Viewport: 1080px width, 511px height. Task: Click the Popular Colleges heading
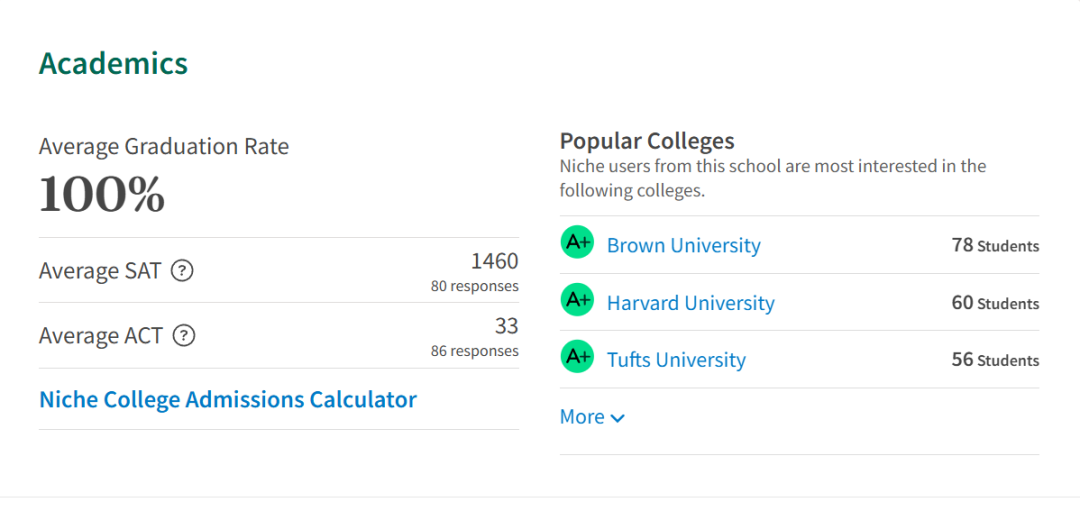point(647,141)
